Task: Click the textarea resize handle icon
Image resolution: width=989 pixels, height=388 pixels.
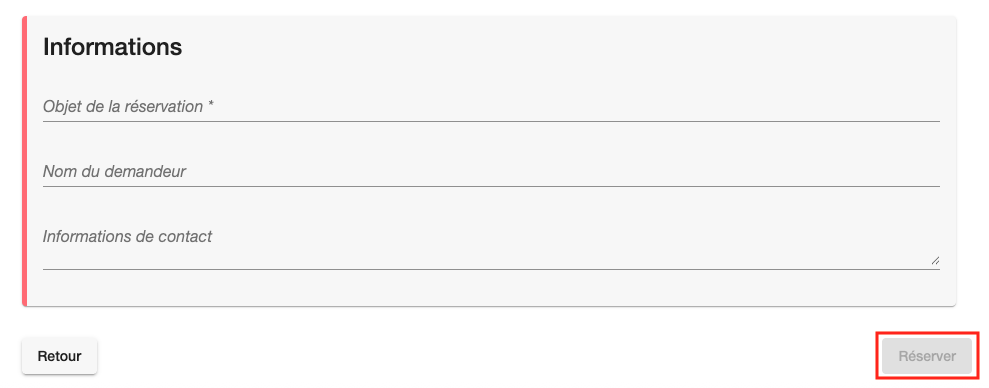Action: point(935,261)
